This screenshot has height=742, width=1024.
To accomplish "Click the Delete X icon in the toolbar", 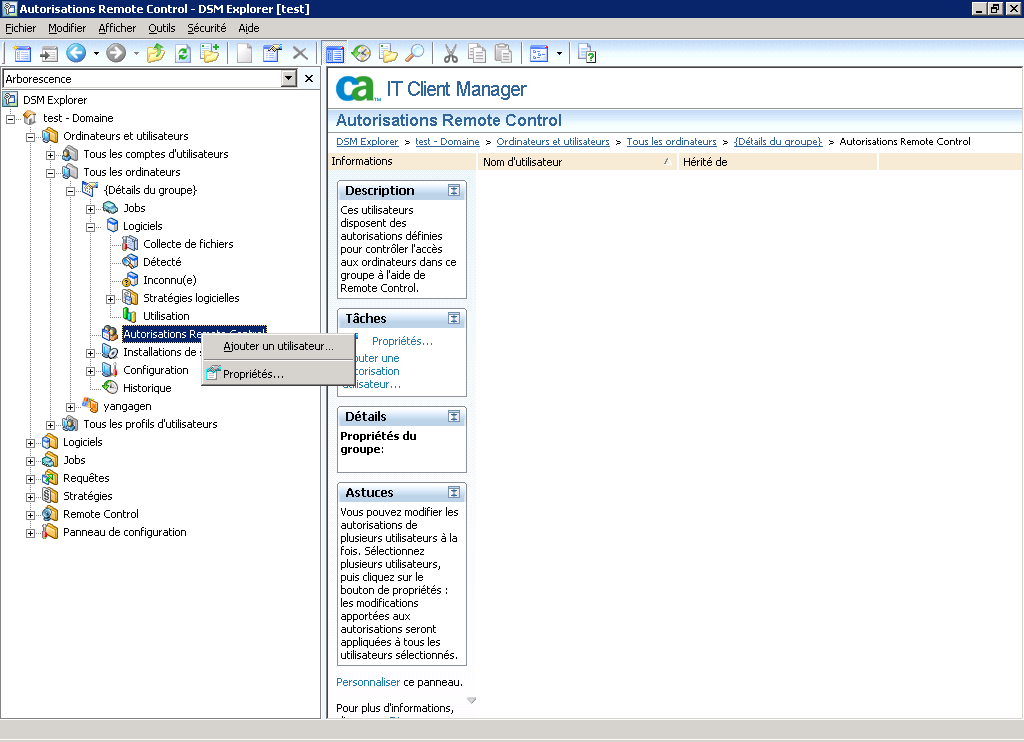I will point(298,53).
